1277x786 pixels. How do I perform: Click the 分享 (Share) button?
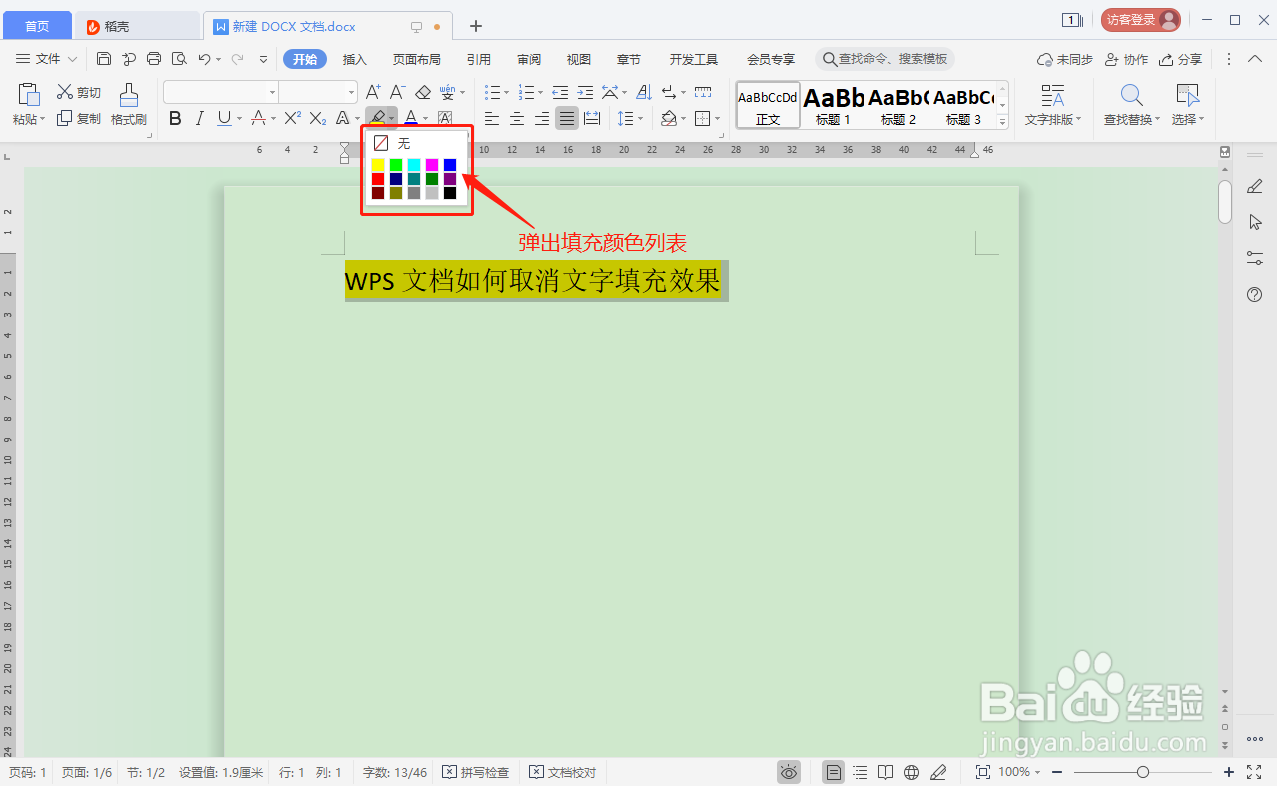pyautogui.click(x=1181, y=59)
